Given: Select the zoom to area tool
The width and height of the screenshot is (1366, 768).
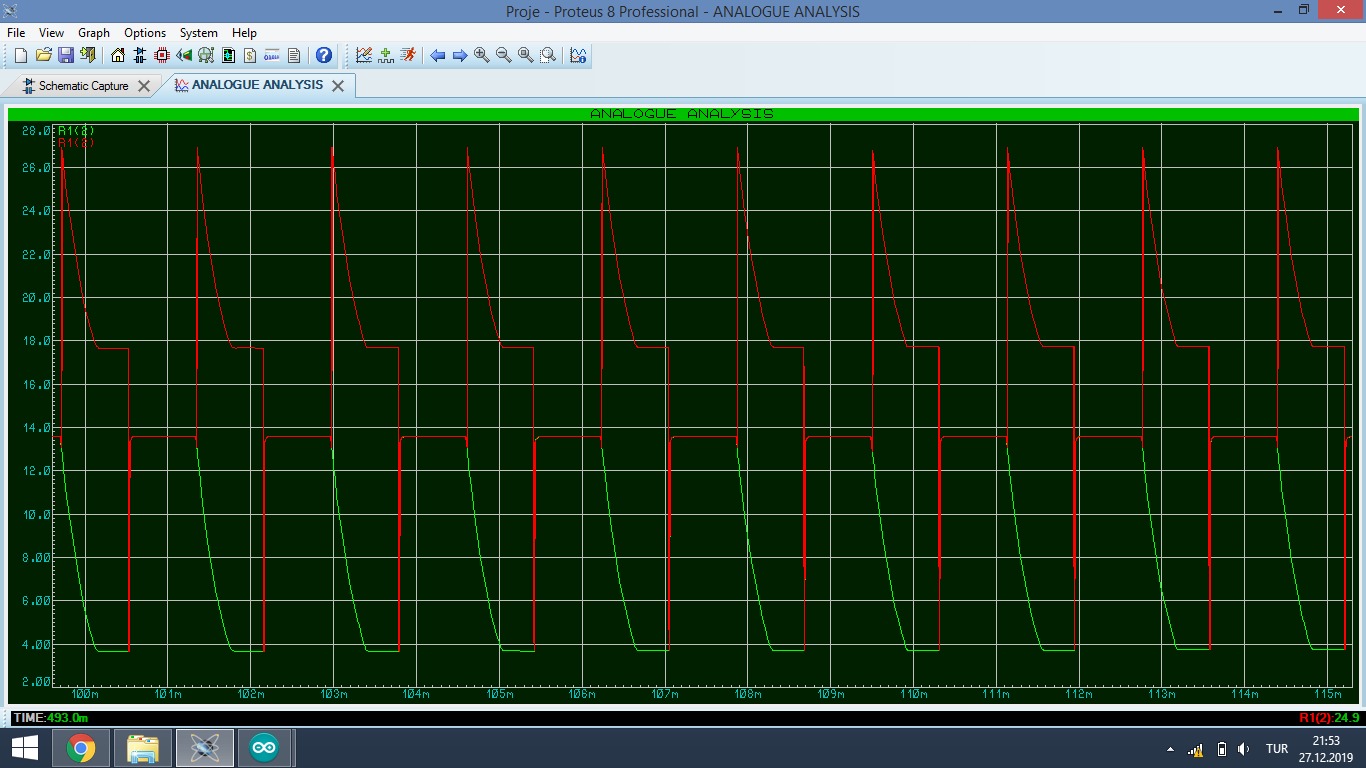Looking at the screenshot, I should (x=548, y=56).
